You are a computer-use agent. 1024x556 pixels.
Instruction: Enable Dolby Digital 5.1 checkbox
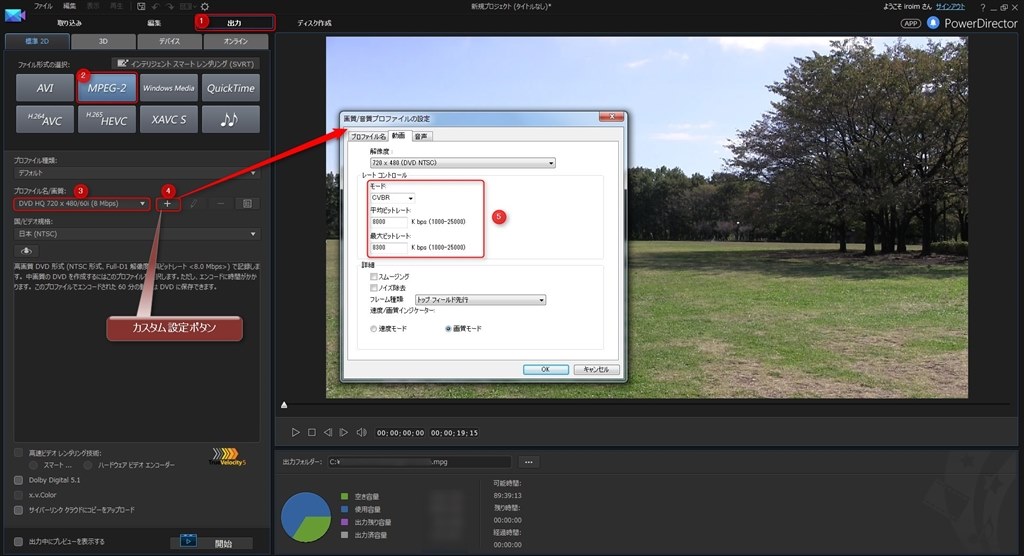coord(18,480)
